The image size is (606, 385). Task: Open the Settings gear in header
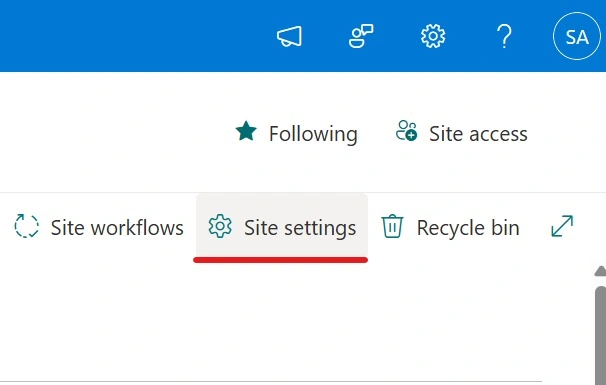433,36
